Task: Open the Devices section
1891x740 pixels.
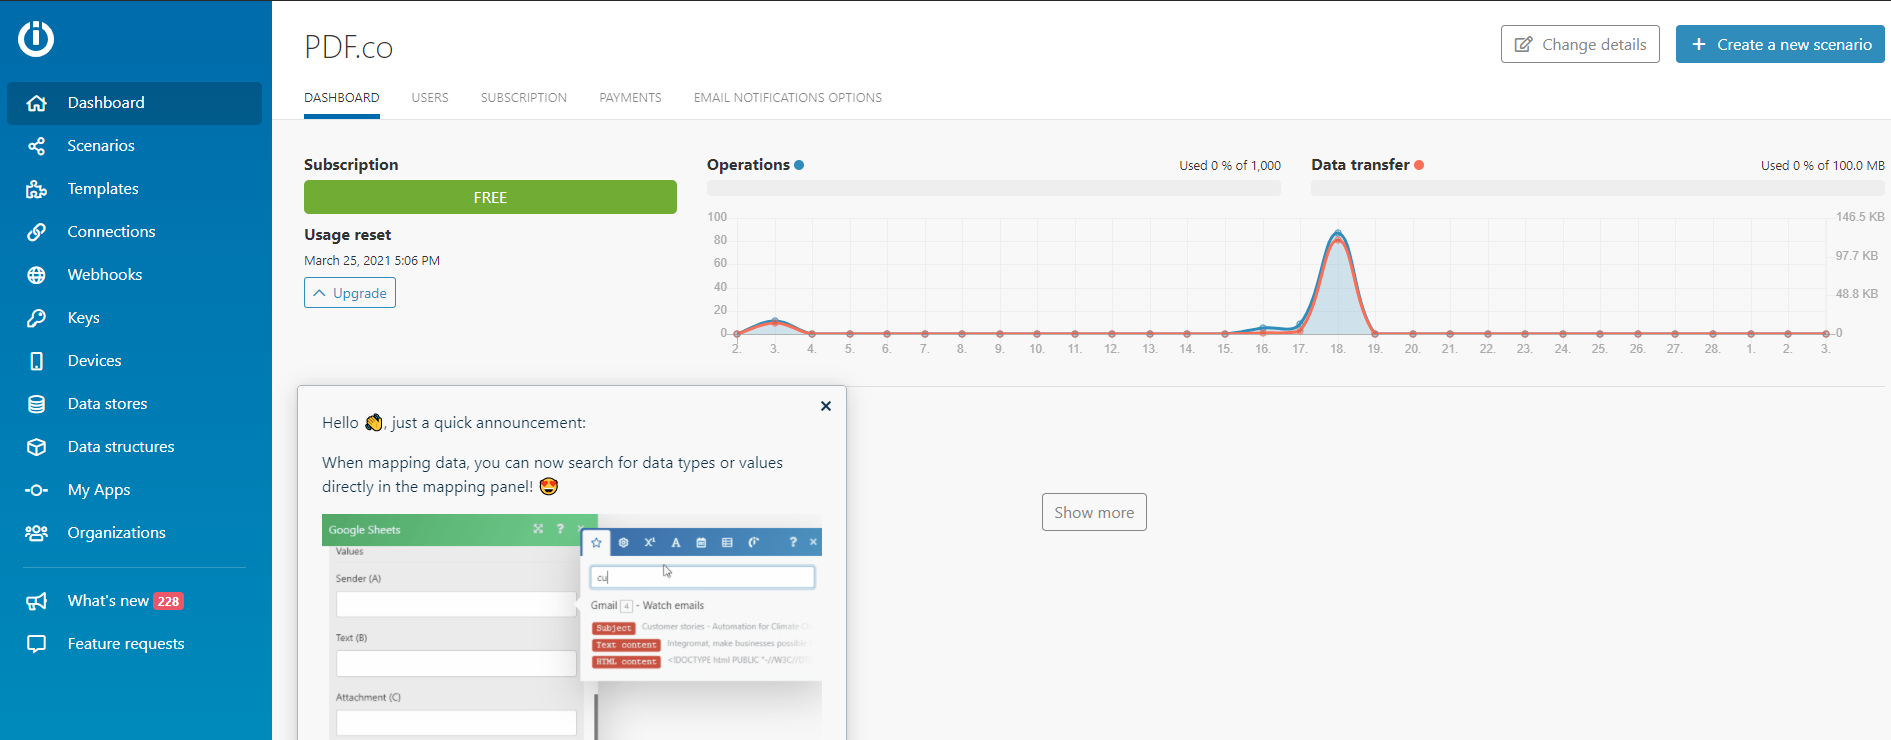Action: coord(134,361)
